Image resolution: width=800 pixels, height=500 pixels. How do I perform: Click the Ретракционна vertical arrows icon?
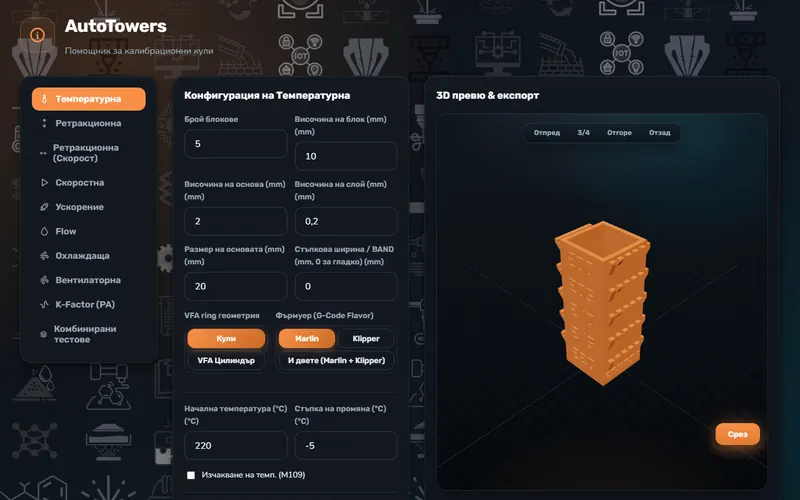pyautogui.click(x=44, y=123)
